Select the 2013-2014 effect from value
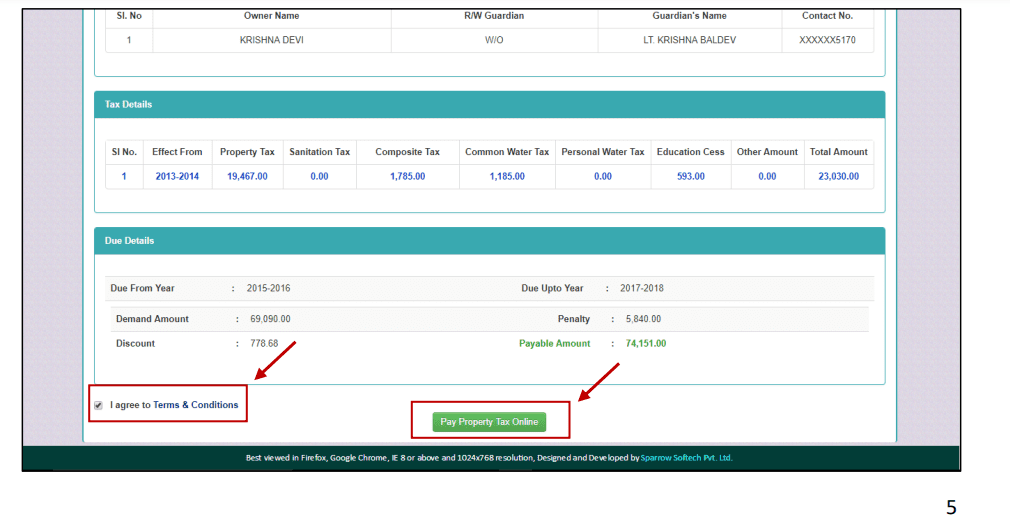This screenshot has width=1010, height=521. point(177,176)
